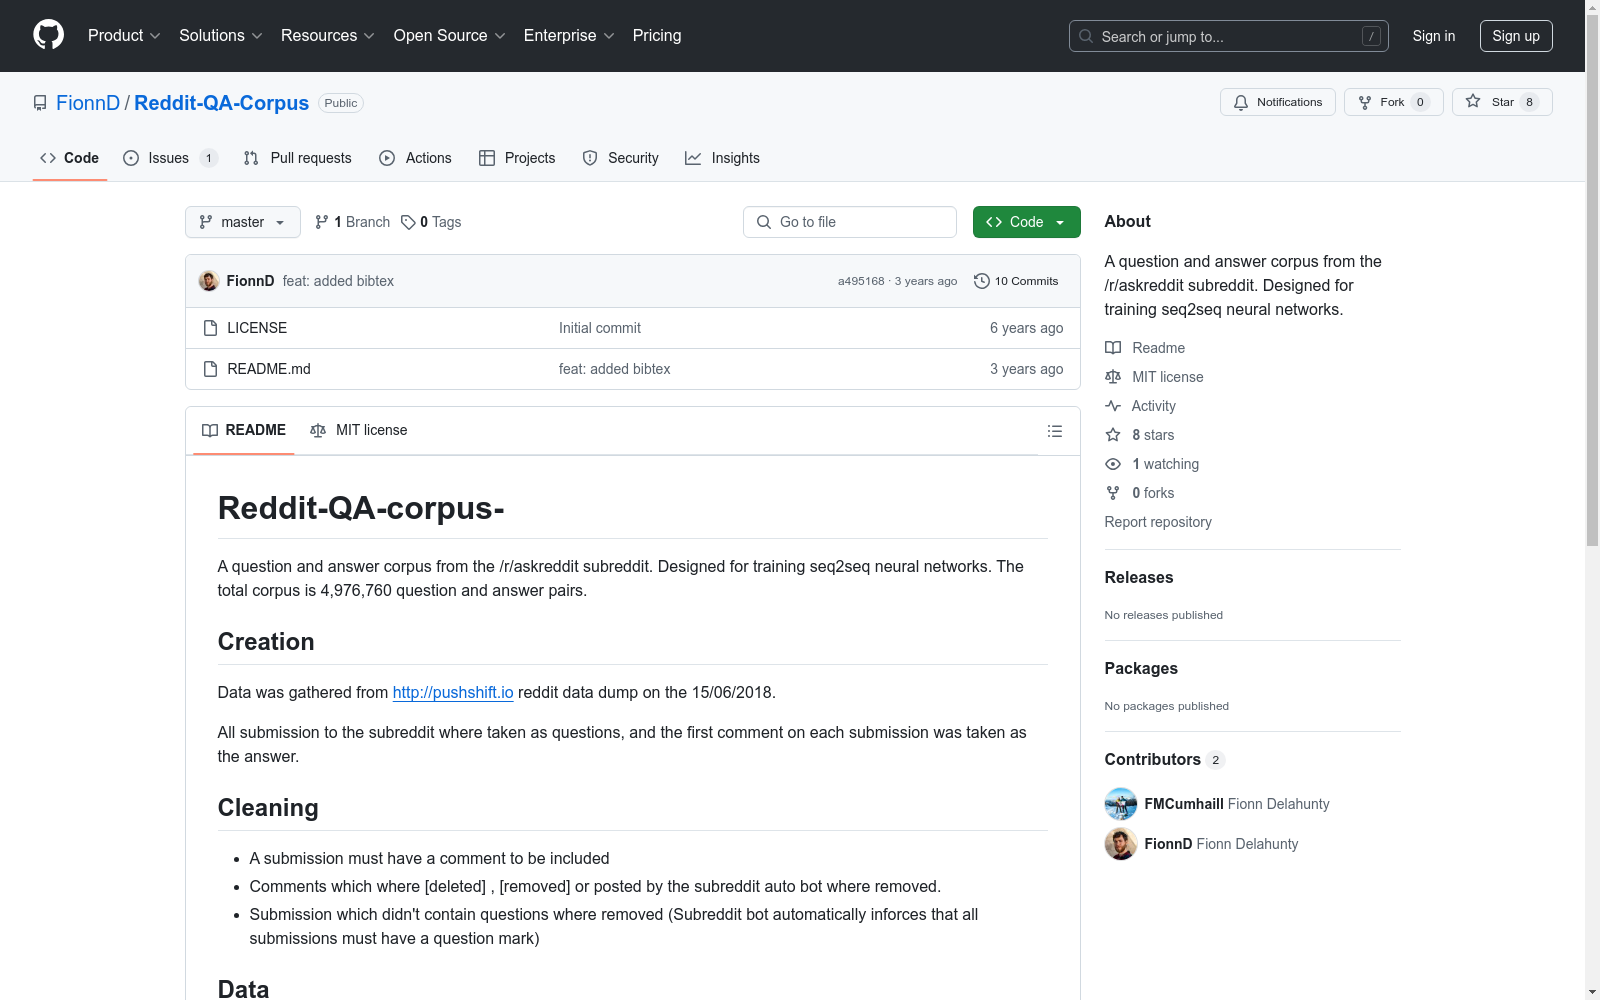Open the Contributors section heading link
This screenshot has height=1000, width=1600.
pyautogui.click(x=1165, y=759)
